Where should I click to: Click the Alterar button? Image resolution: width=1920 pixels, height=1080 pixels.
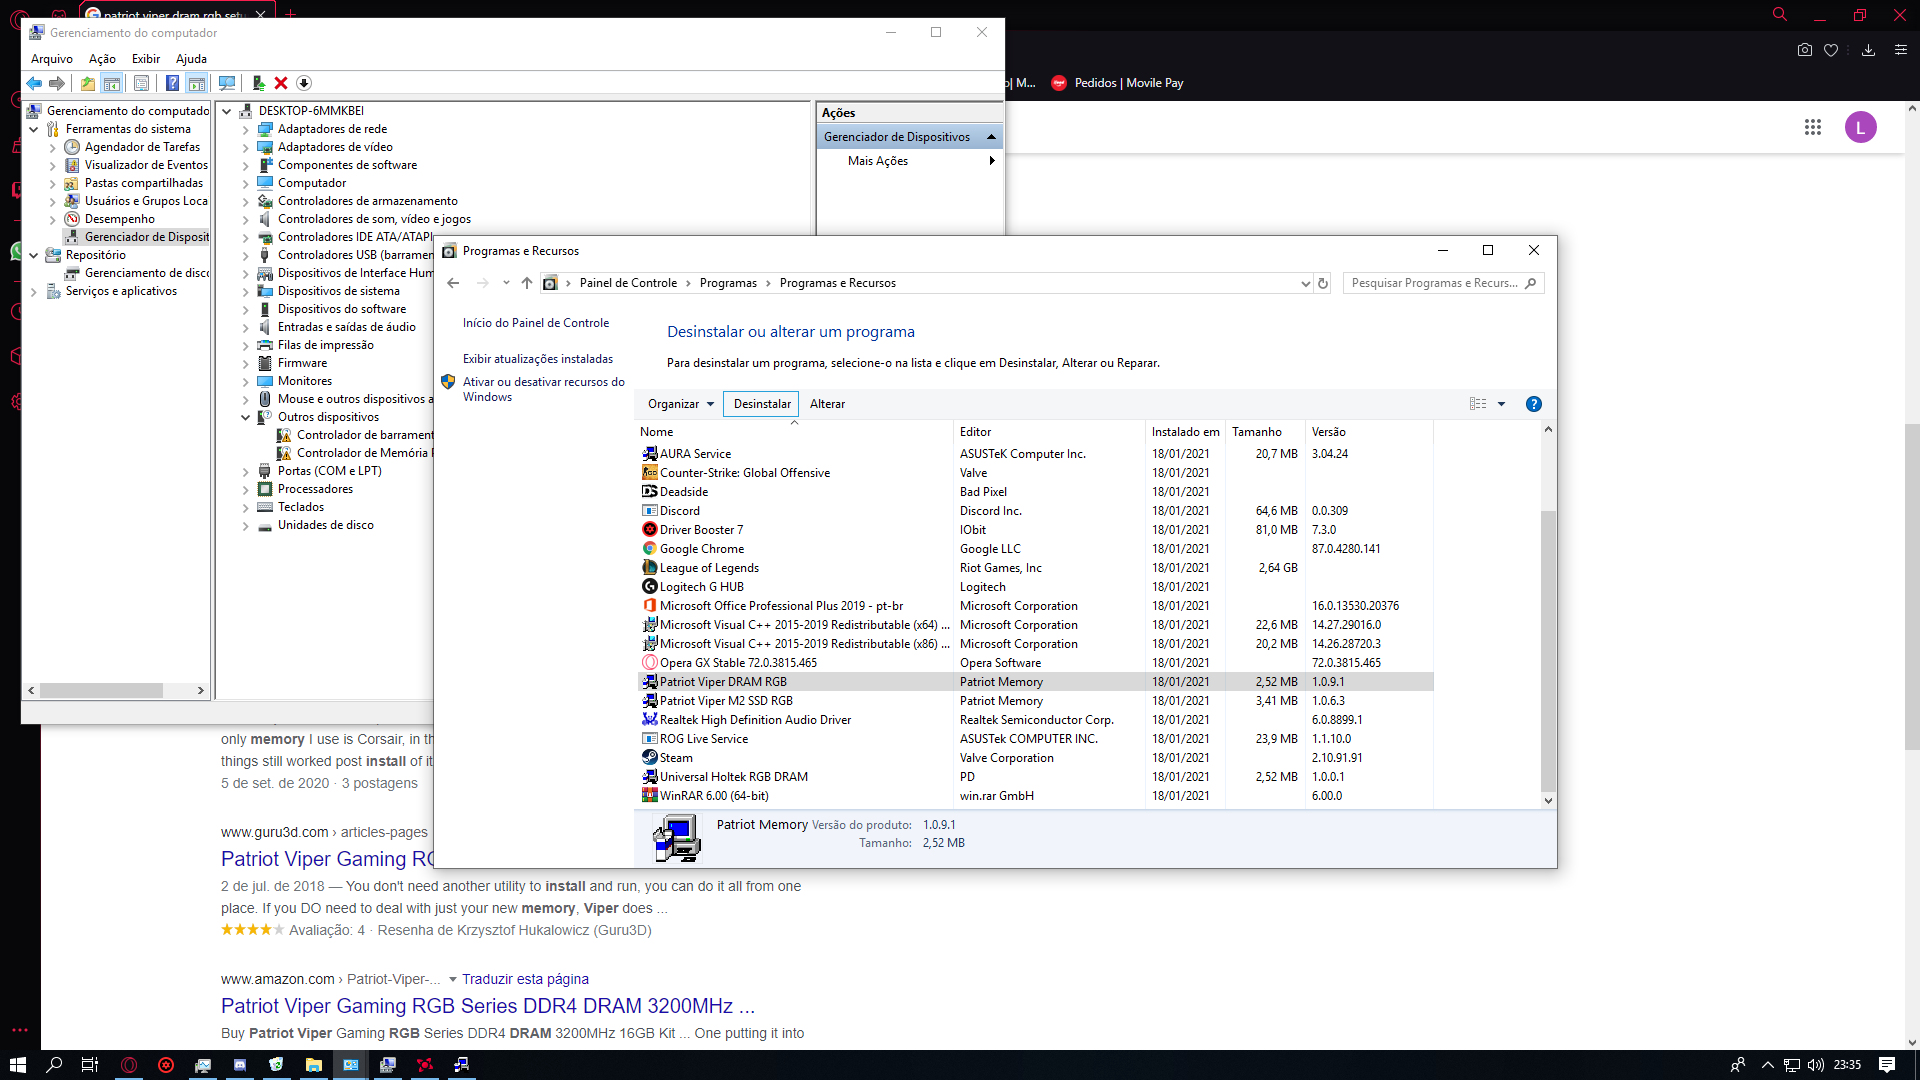click(x=827, y=404)
